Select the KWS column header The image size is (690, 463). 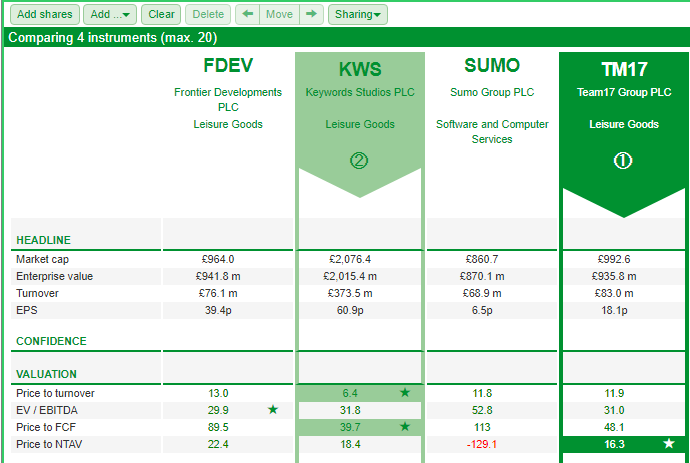click(x=360, y=69)
